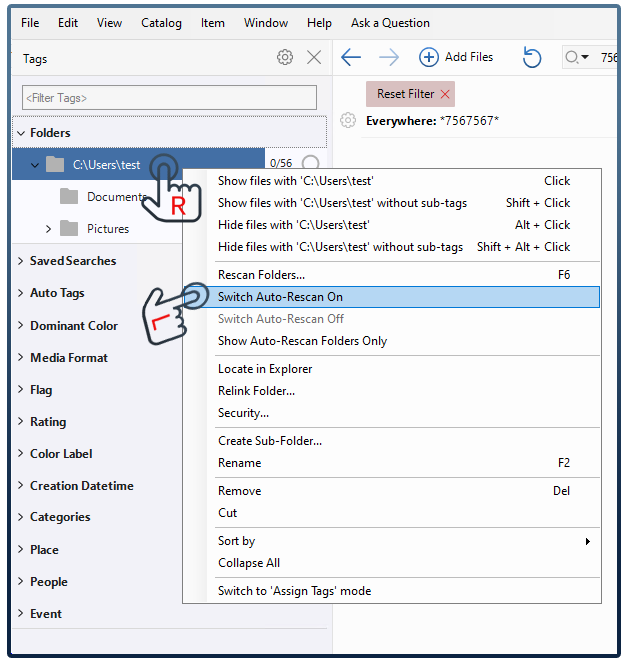Go back using the left arrow icon

[351, 58]
